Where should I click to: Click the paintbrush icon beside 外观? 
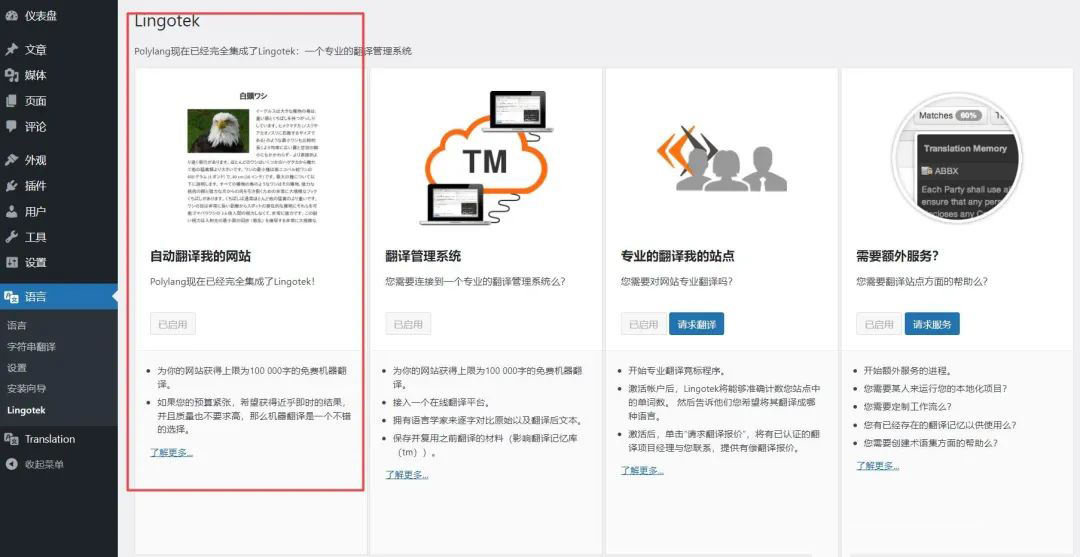click(x=11, y=160)
